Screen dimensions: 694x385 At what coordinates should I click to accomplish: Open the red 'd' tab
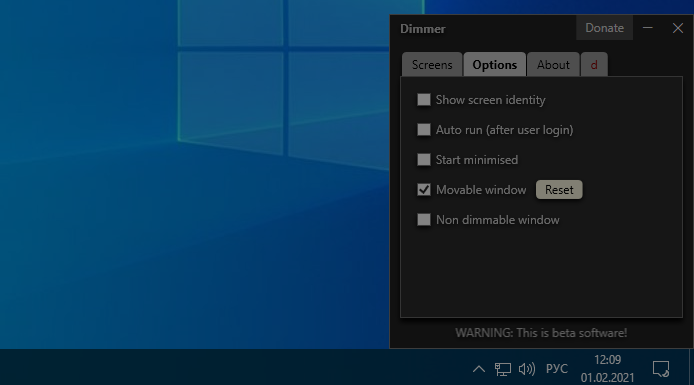tap(594, 65)
